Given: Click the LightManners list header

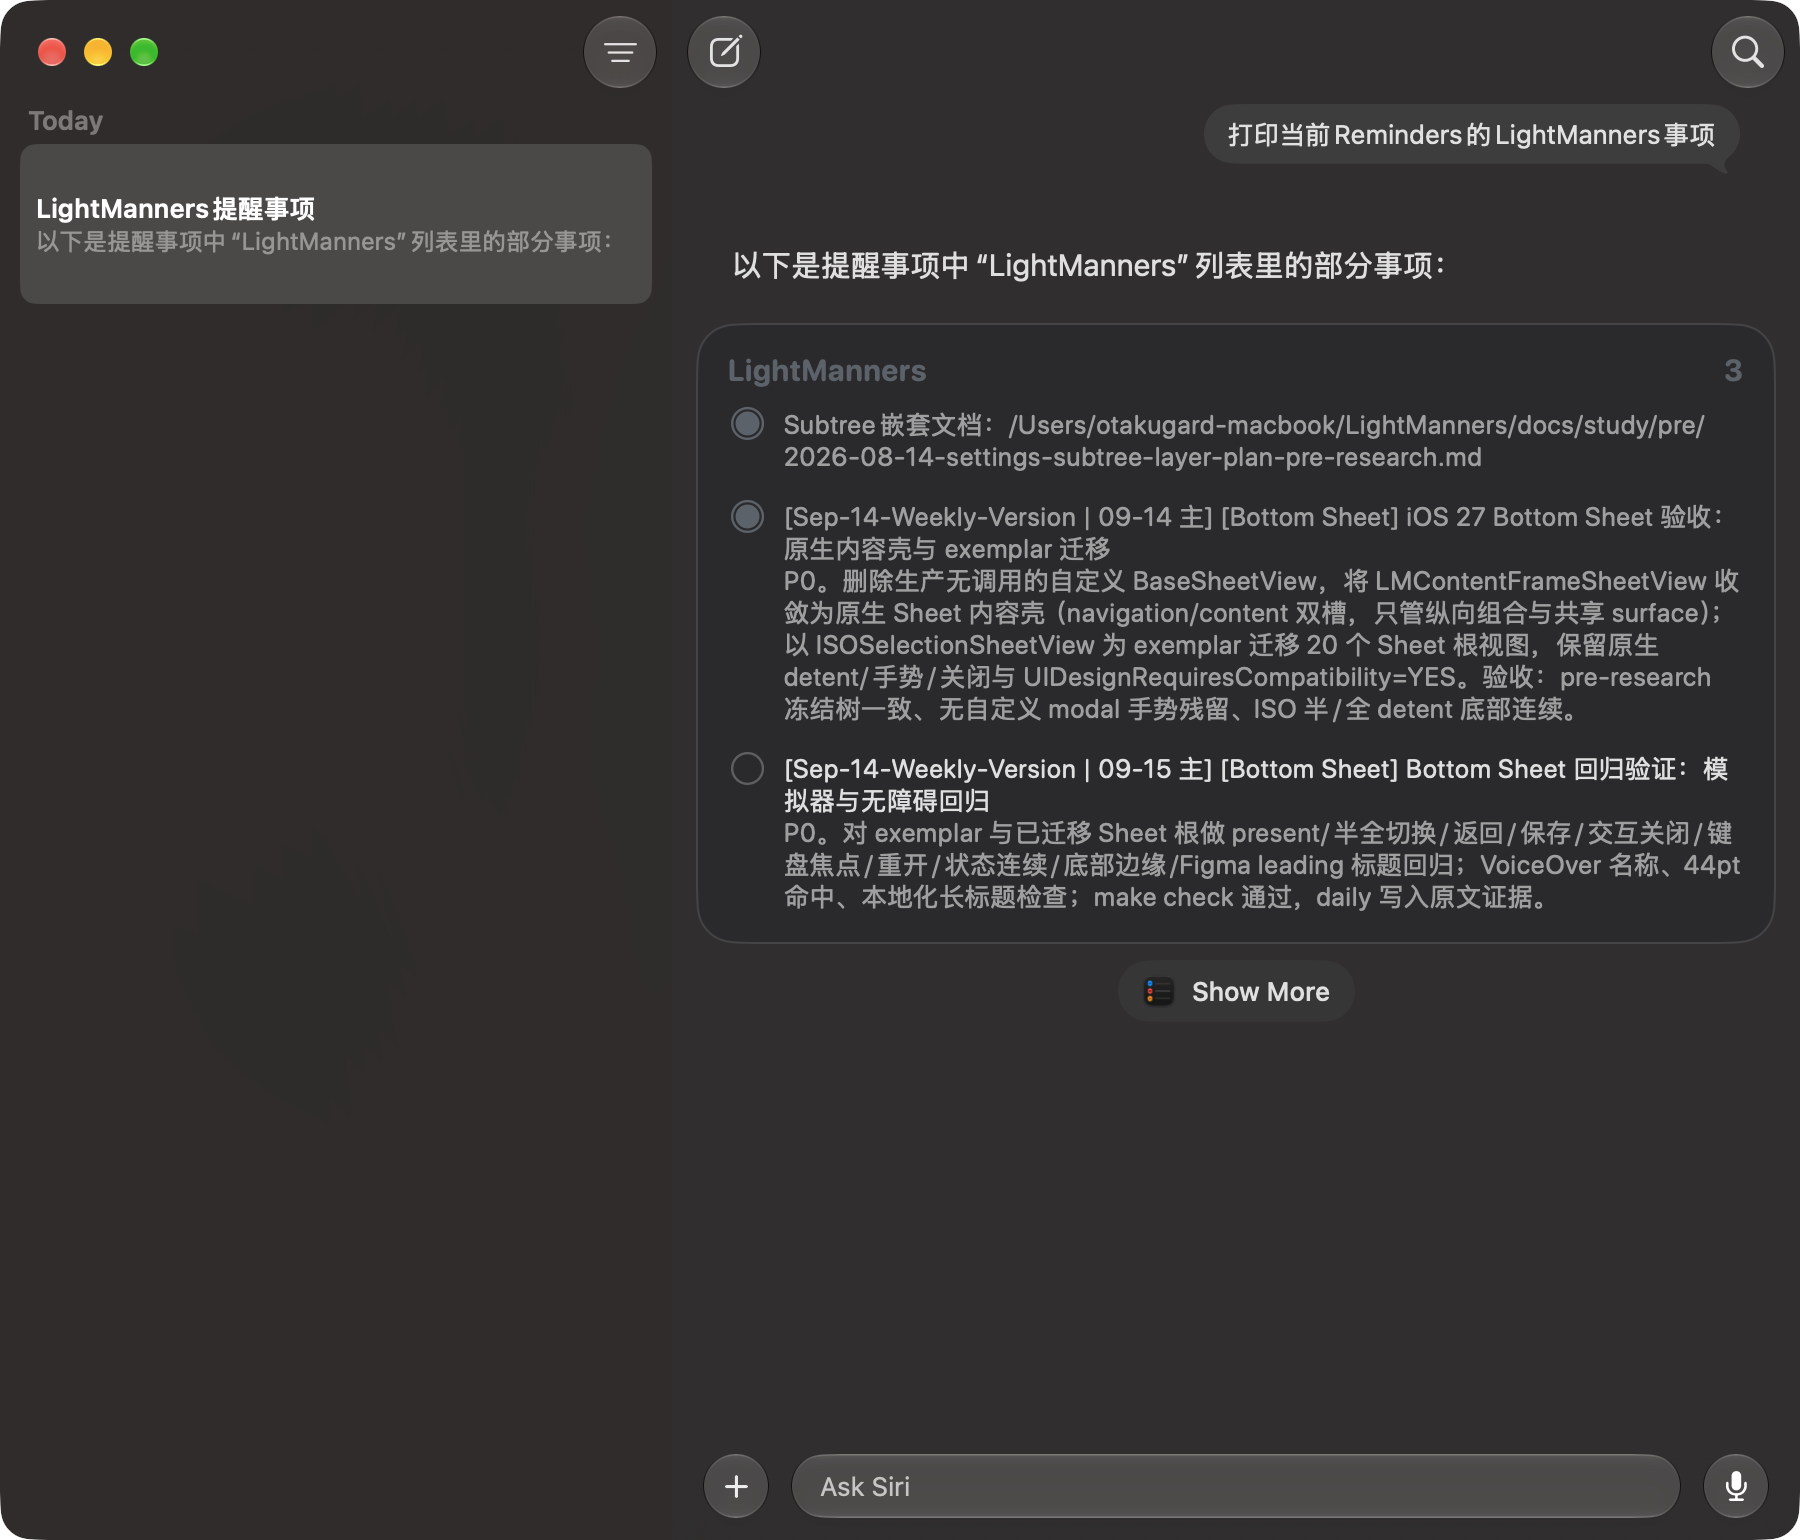Looking at the screenshot, I should [x=827, y=371].
